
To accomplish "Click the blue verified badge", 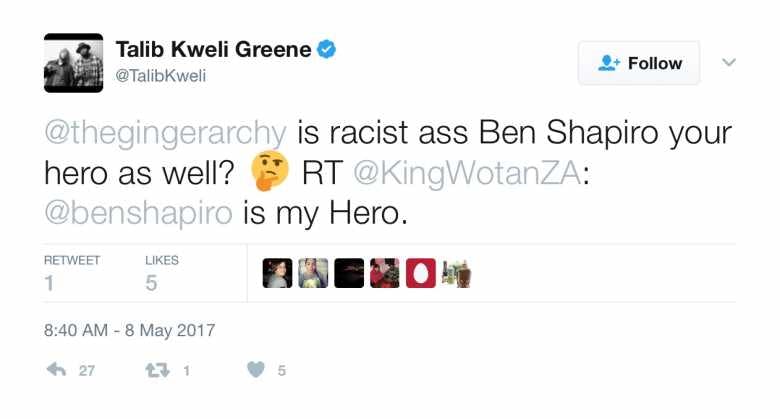I will (327, 49).
